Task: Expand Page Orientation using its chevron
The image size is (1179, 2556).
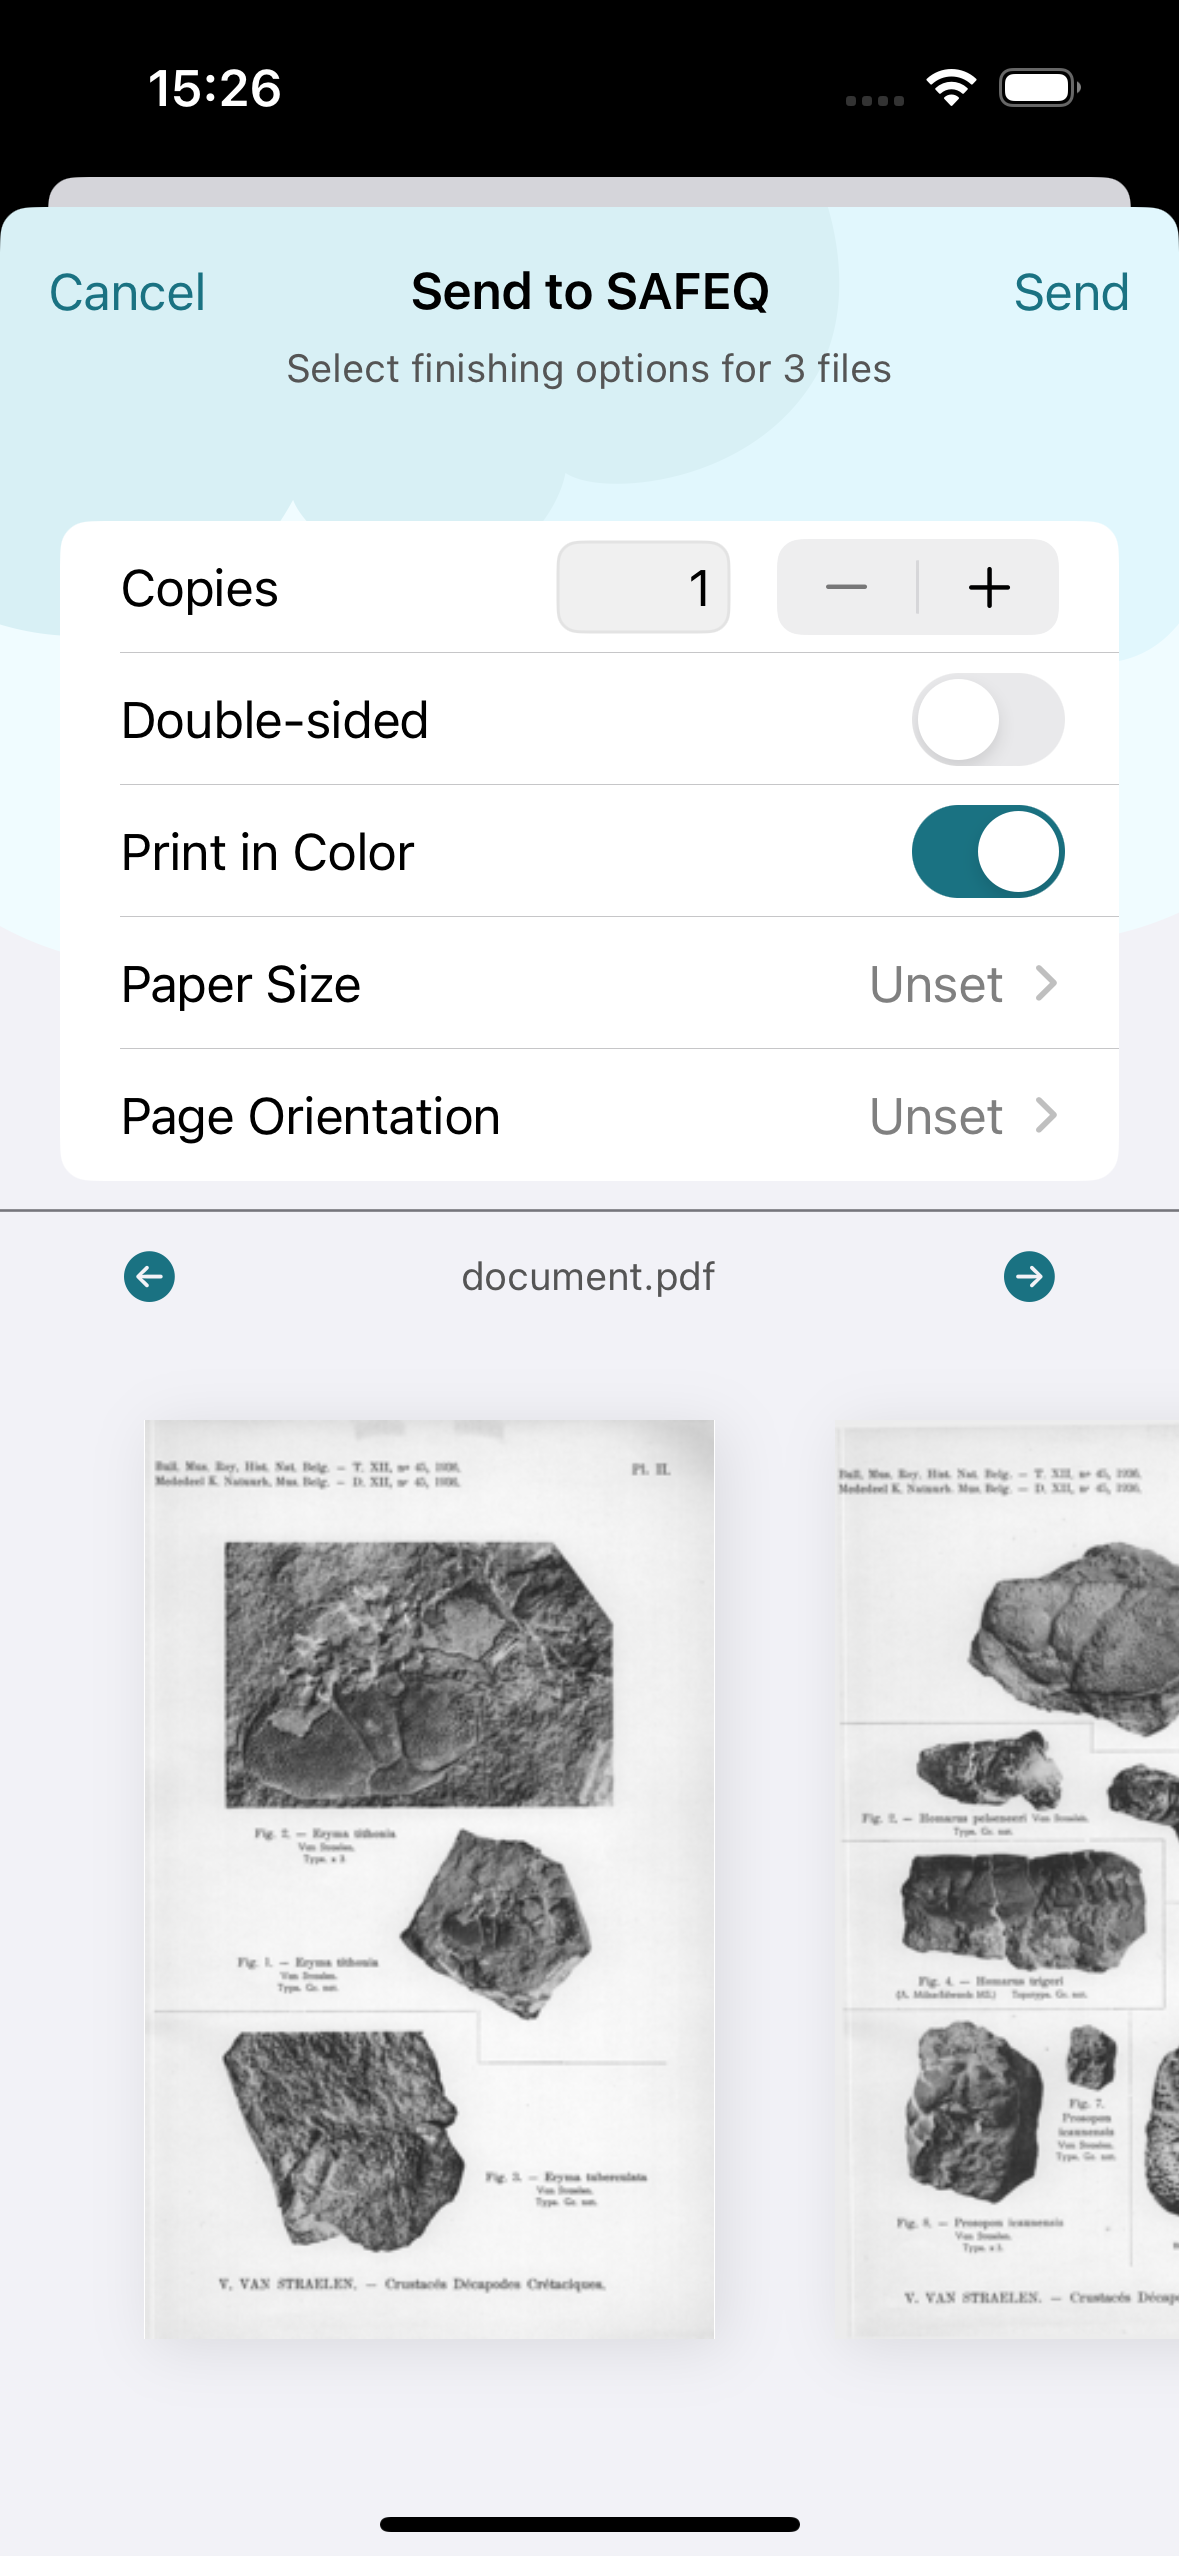Action: 1046,1116
